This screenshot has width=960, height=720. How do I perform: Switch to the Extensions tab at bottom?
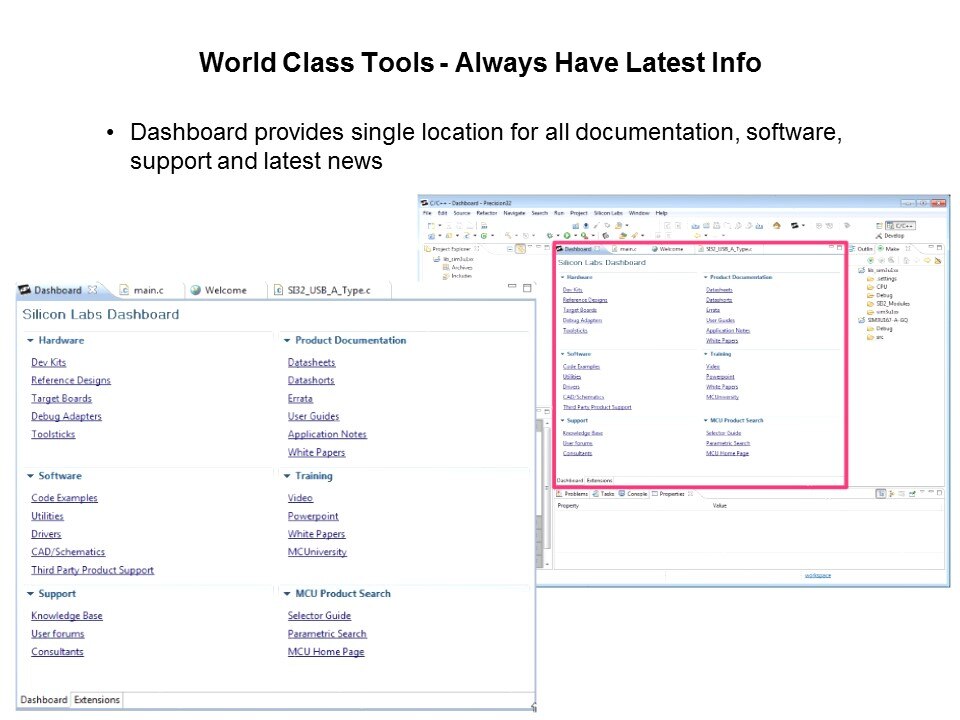tap(97, 700)
